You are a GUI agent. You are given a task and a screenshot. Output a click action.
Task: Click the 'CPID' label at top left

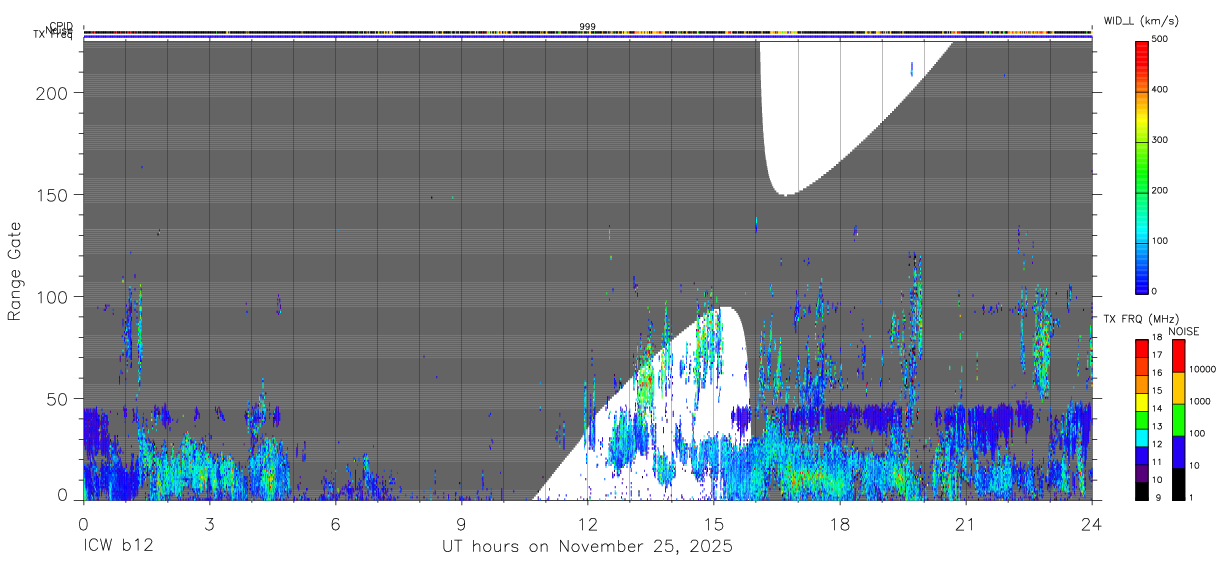click(x=62, y=27)
